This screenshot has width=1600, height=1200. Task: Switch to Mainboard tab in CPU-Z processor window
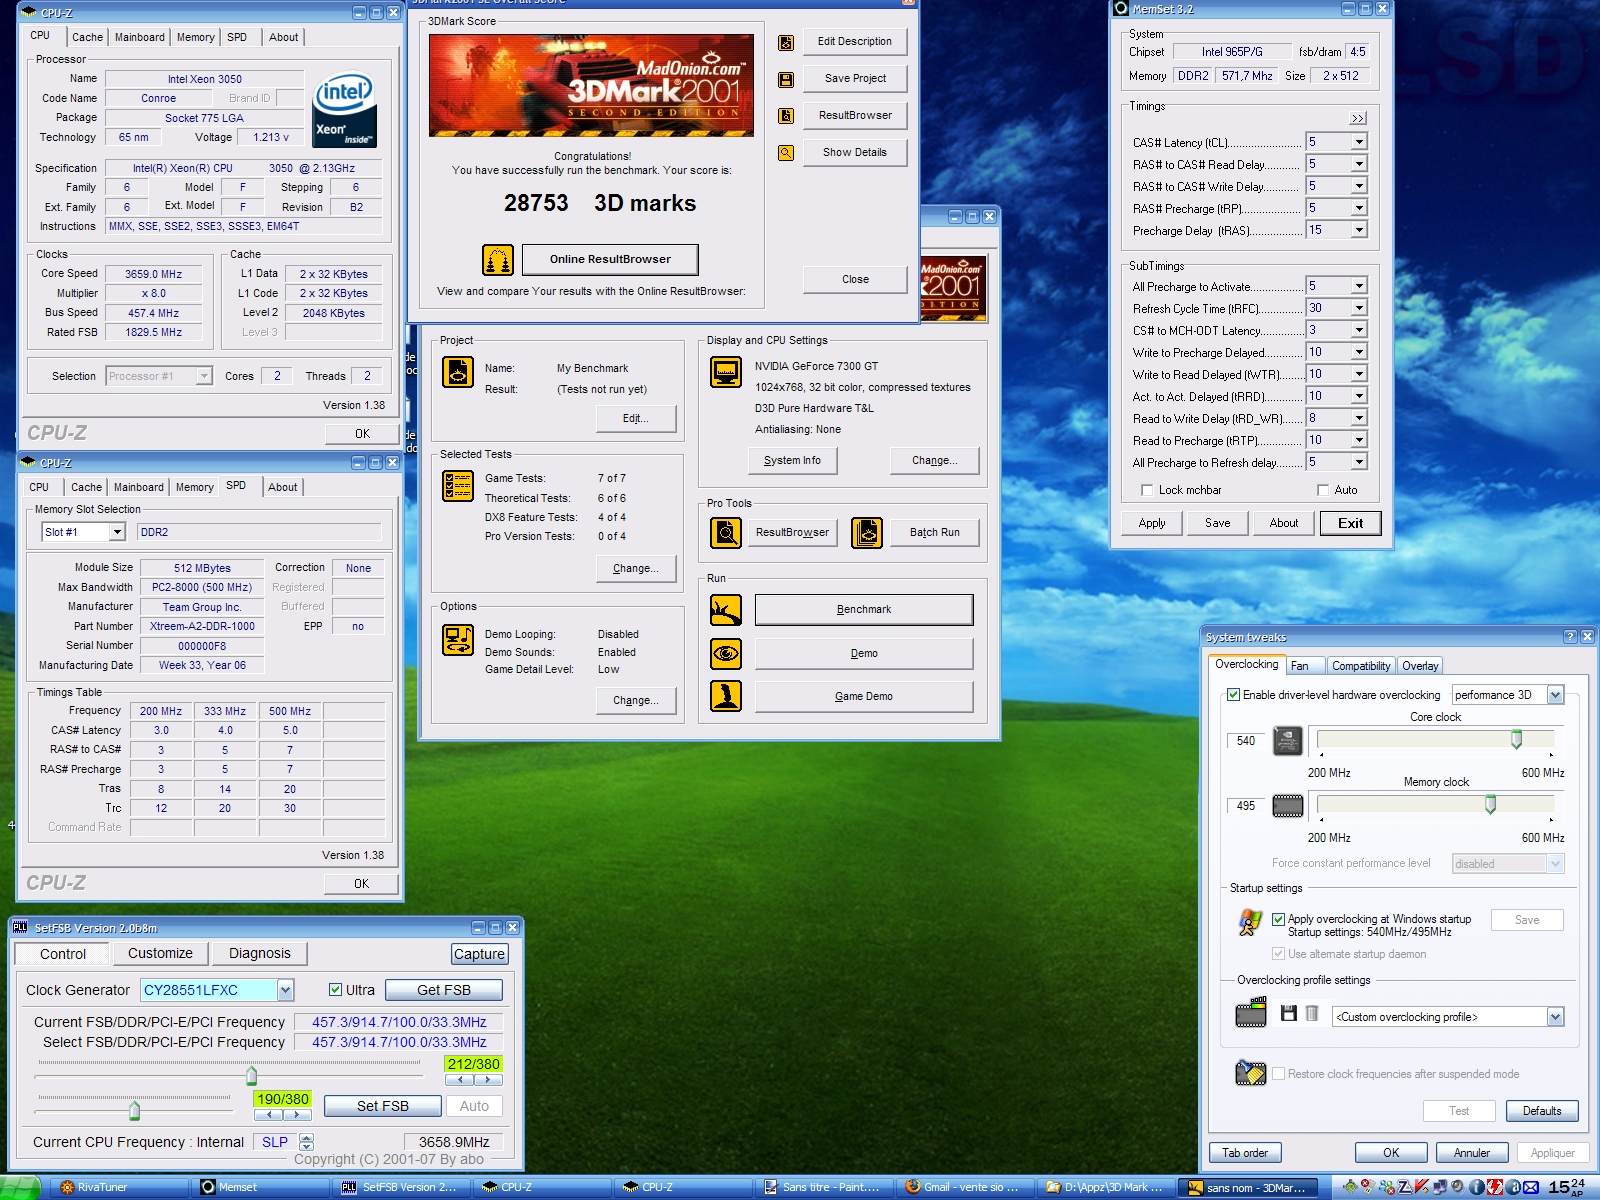pos(140,37)
